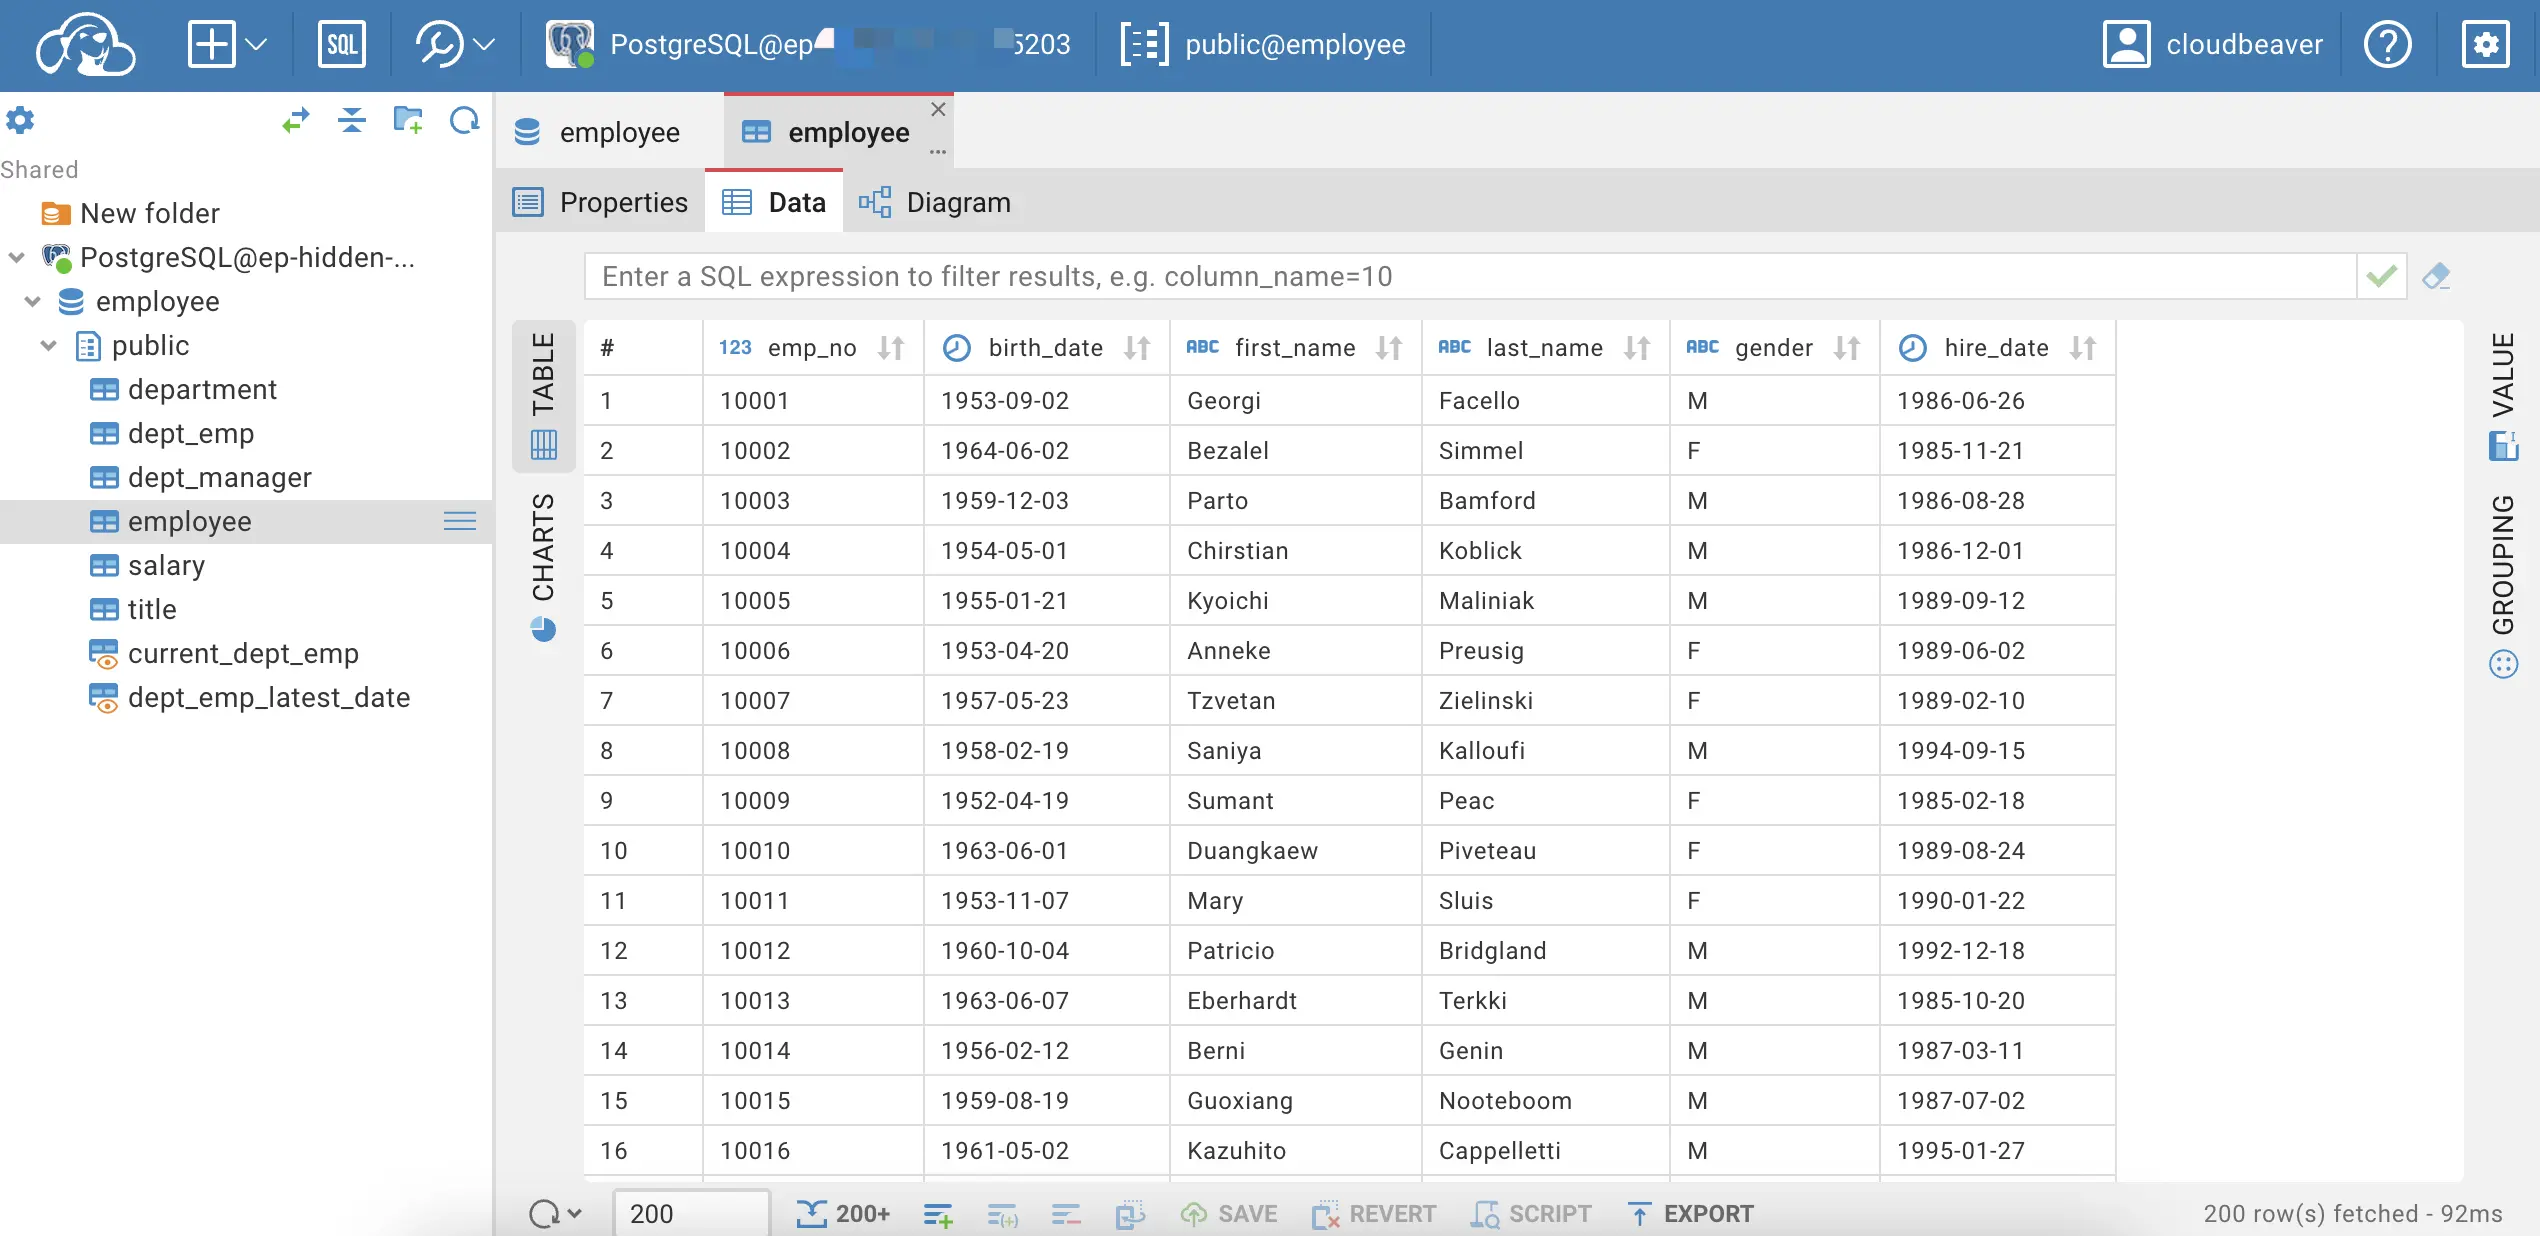The height and width of the screenshot is (1236, 2540).
Task: Toggle the VALUE side panel
Action: coord(2503,395)
